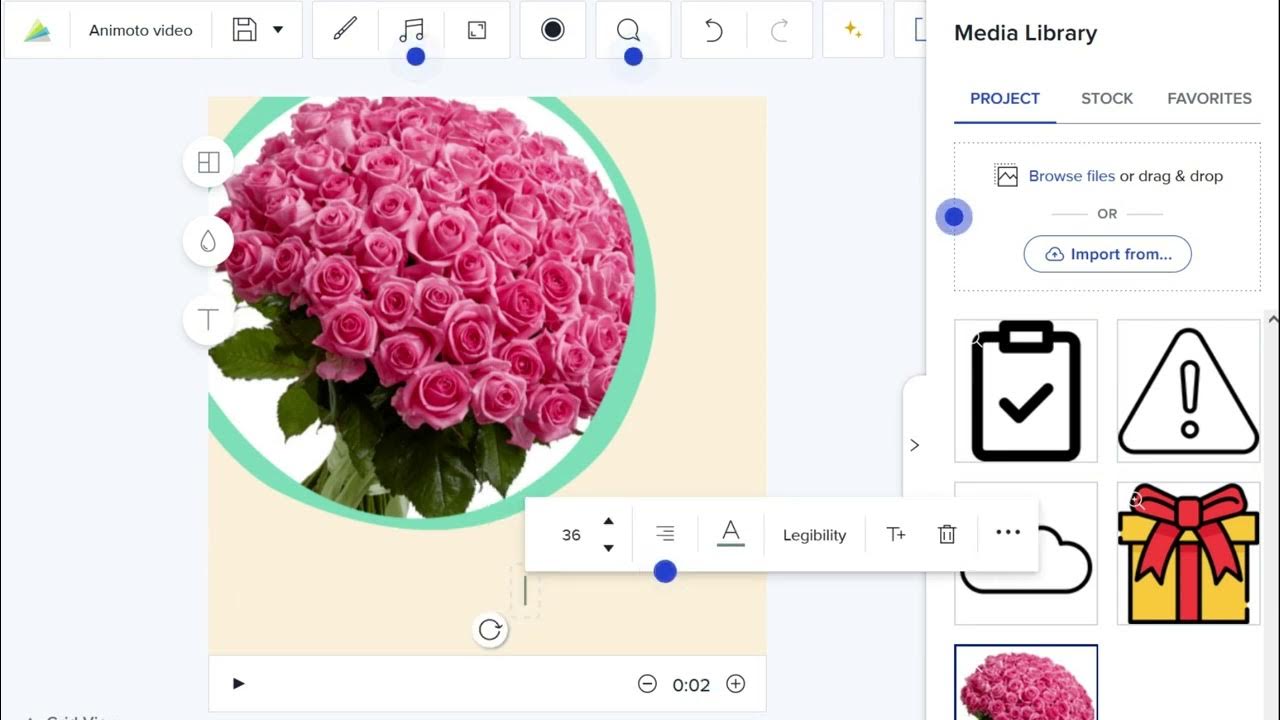Screen dimensions: 1280x720
Task: Redo the last action
Action: pos(779,30)
